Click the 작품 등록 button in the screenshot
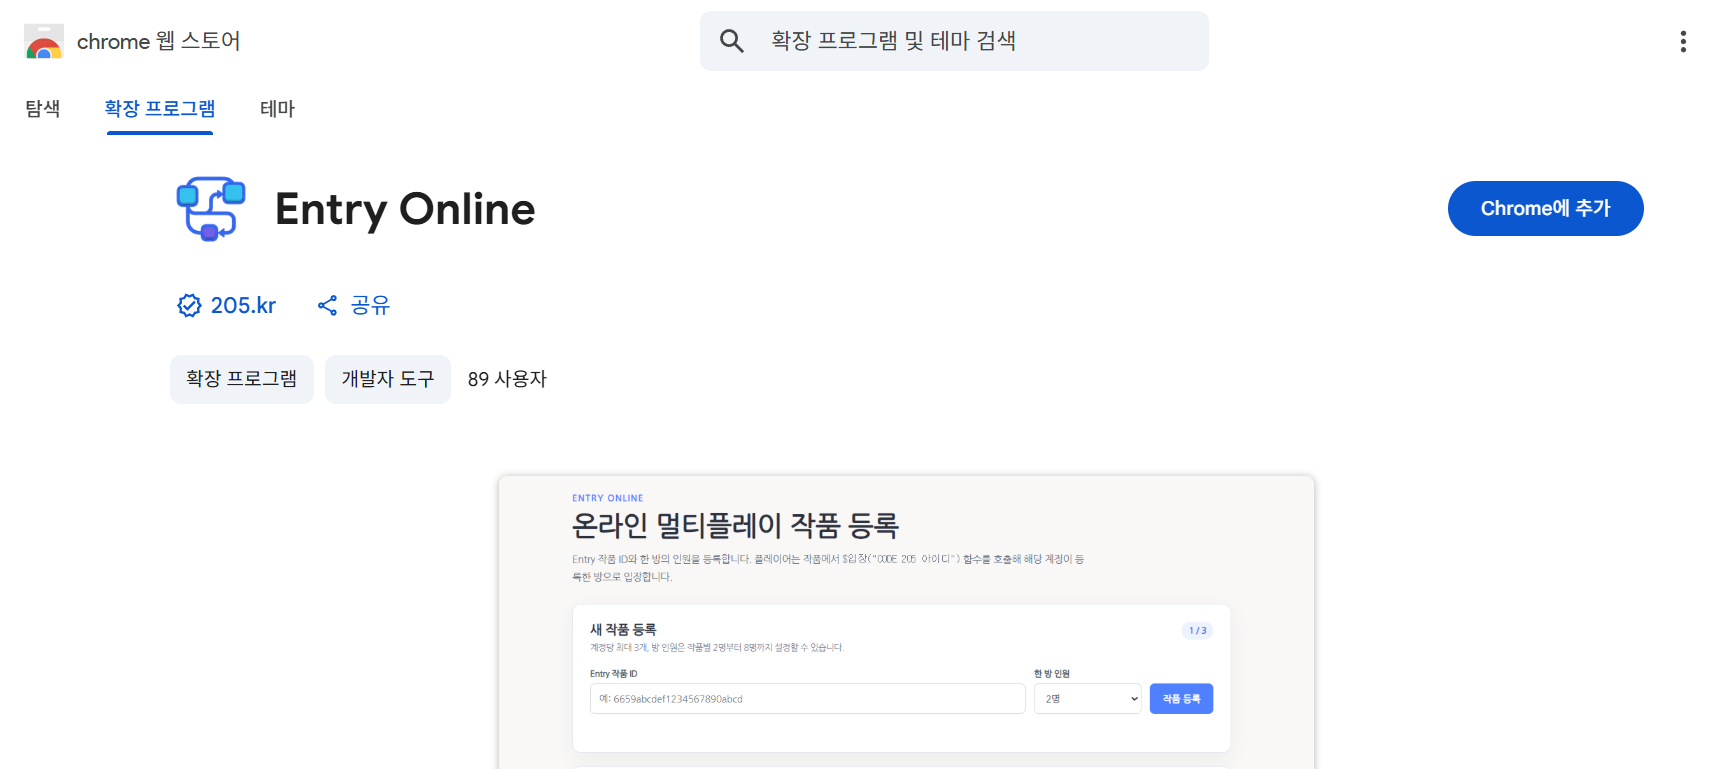1715x769 pixels. pos(1181,699)
